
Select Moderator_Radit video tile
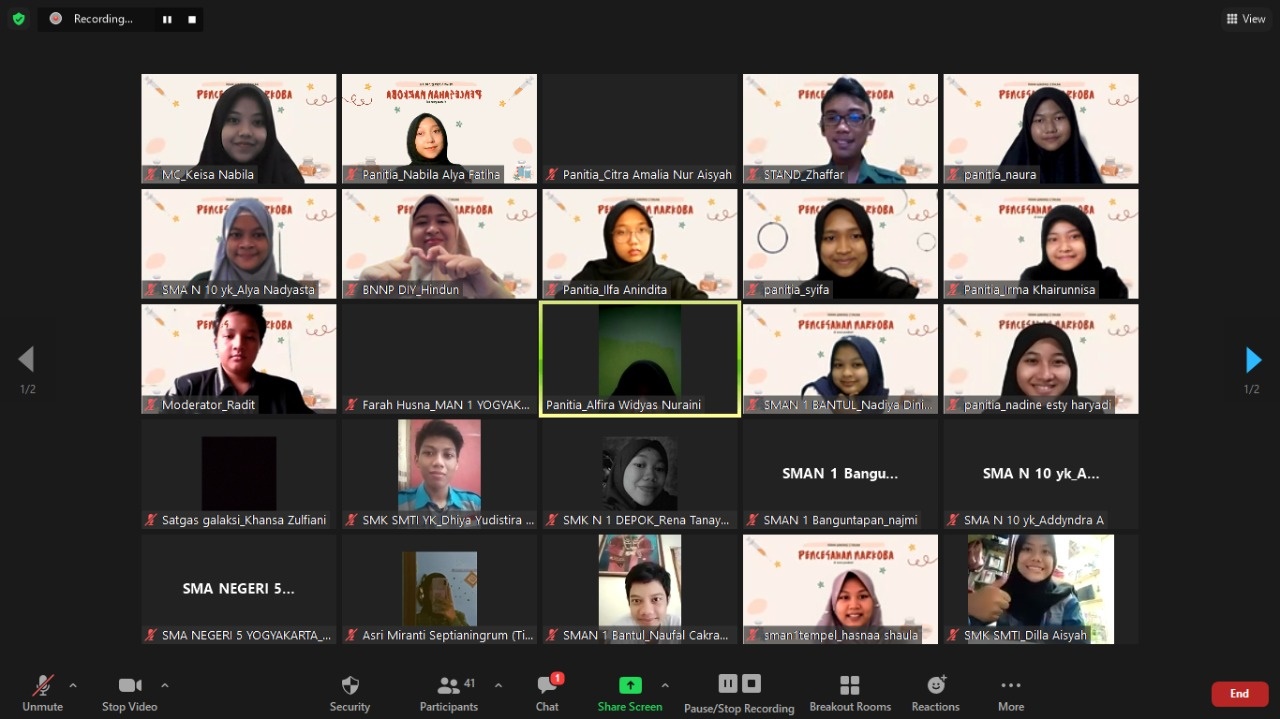[239, 359]
